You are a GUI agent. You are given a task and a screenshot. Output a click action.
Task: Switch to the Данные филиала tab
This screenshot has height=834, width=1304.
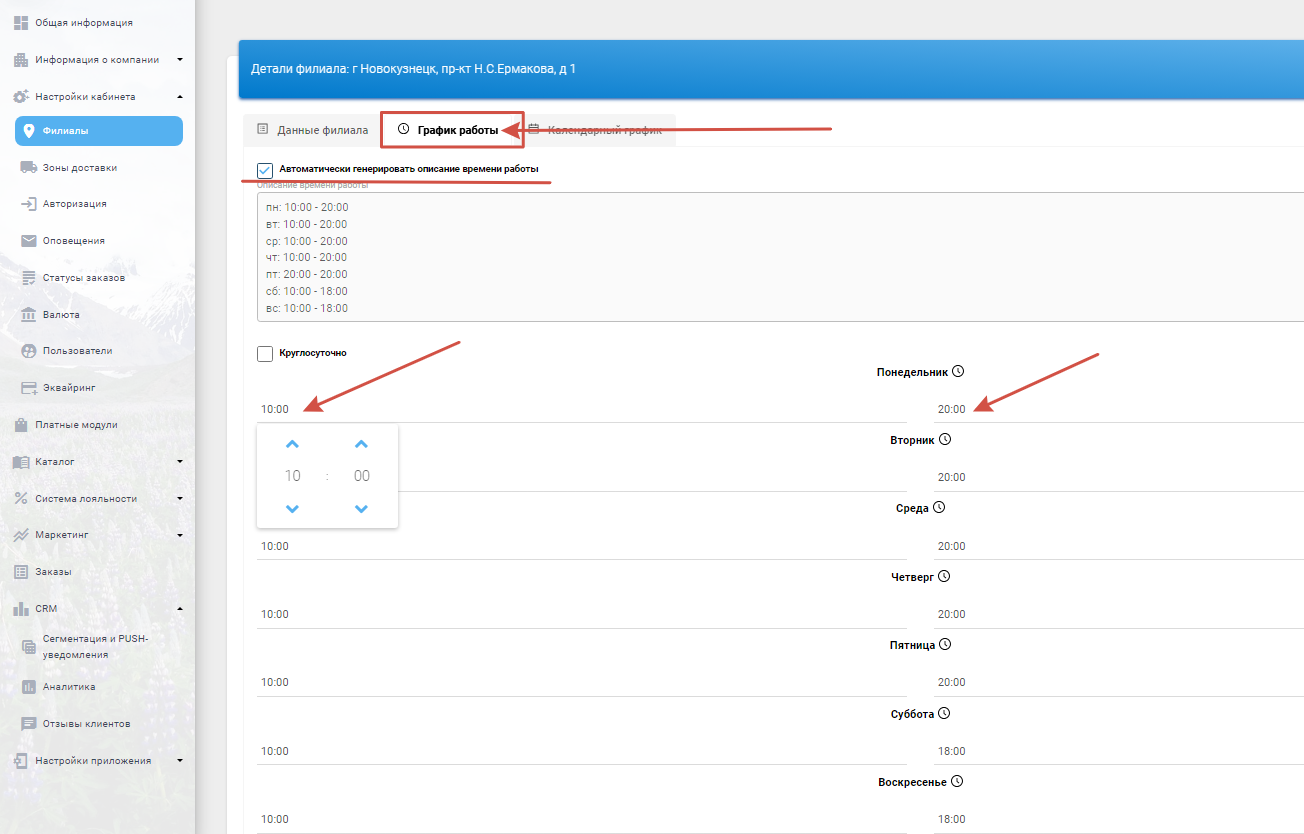[x=312, y=130]
